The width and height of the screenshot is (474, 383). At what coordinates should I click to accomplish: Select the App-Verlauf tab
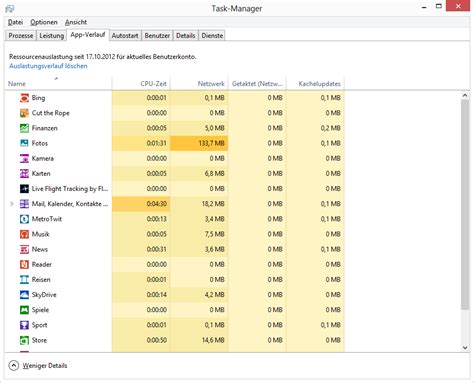(x=88, y=35)
